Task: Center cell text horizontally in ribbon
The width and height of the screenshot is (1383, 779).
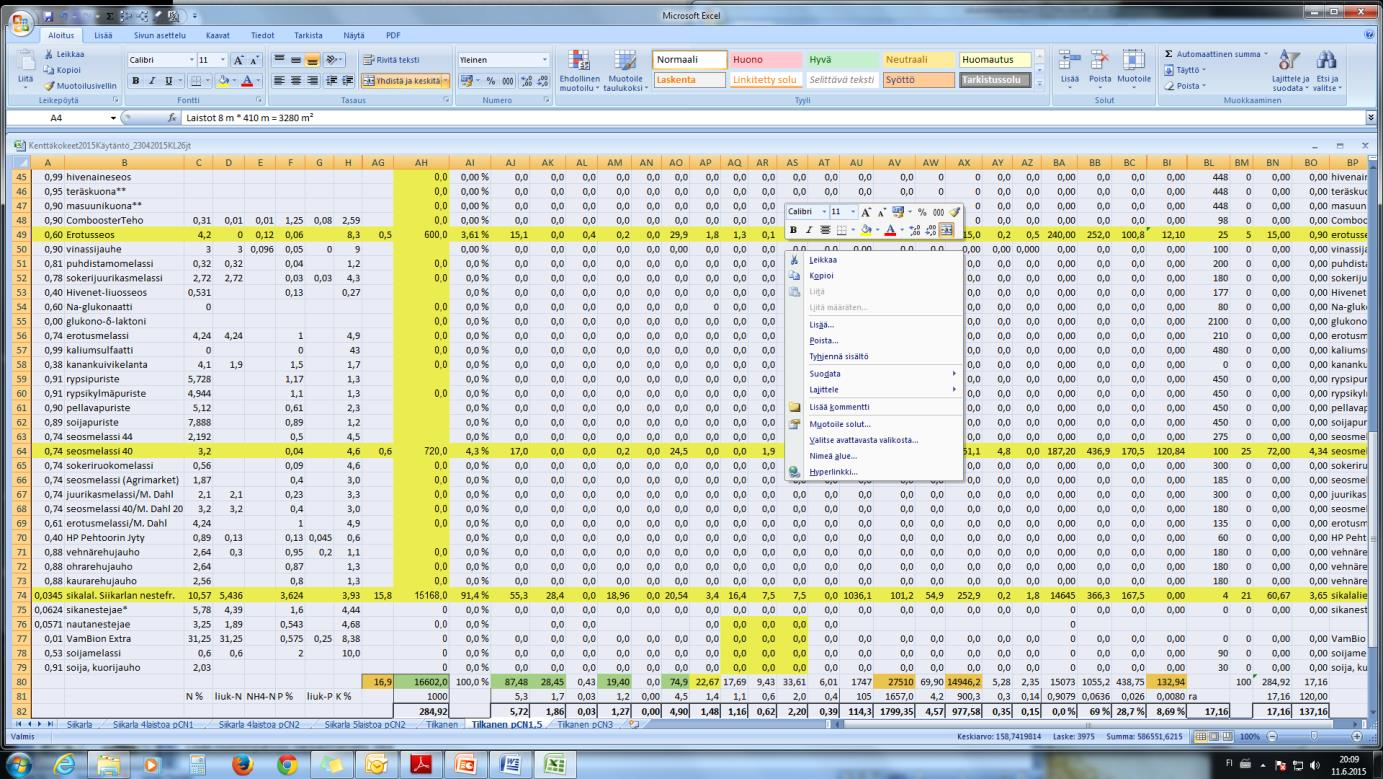Action: tap(295, 81)
